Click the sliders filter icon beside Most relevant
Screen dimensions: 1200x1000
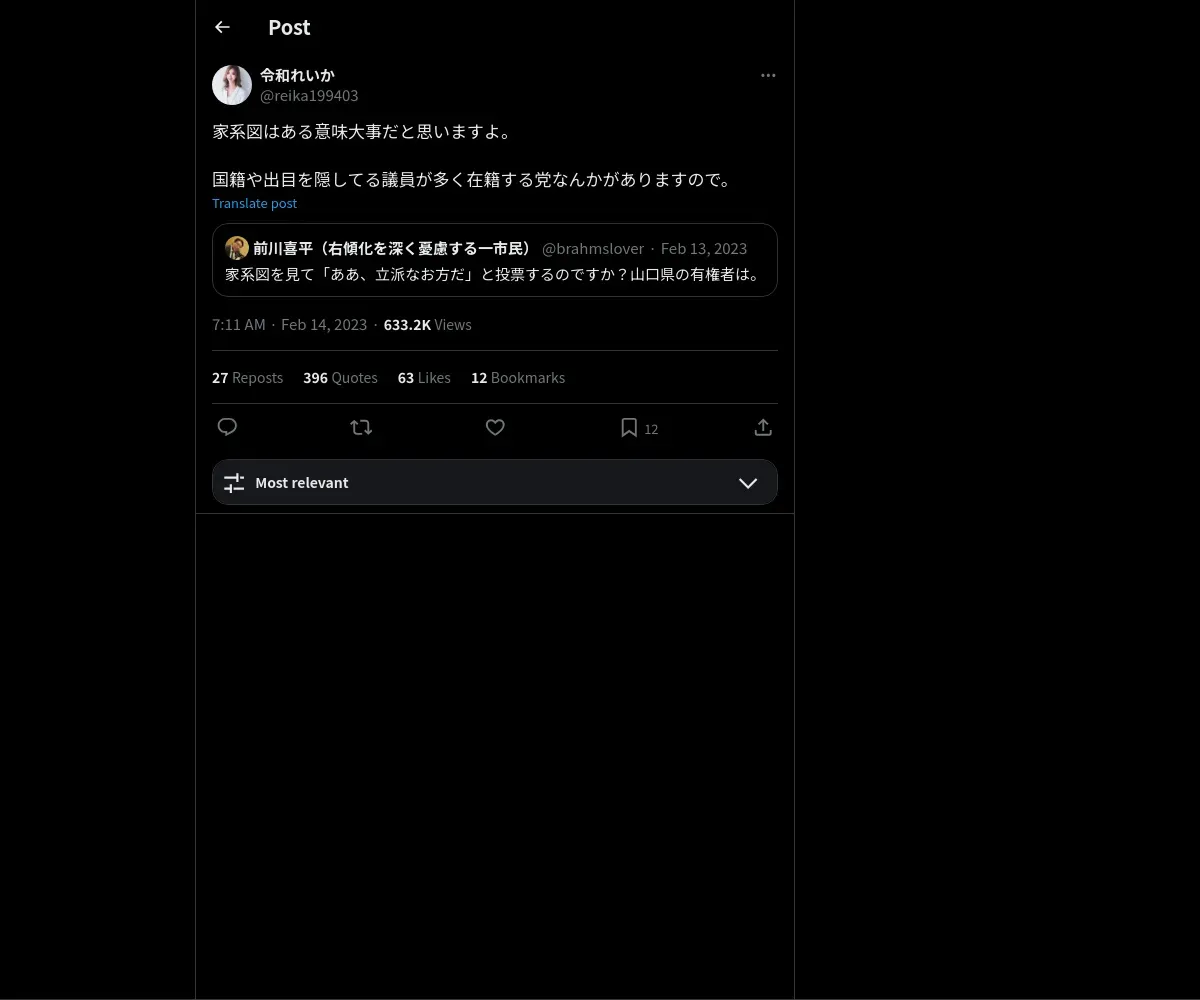(234, 483)
